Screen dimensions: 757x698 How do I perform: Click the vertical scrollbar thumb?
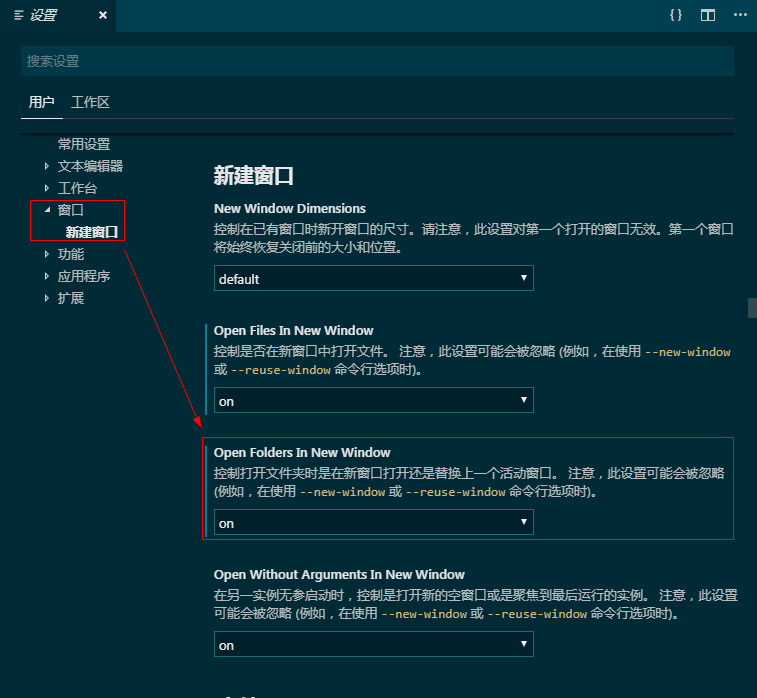752,308
